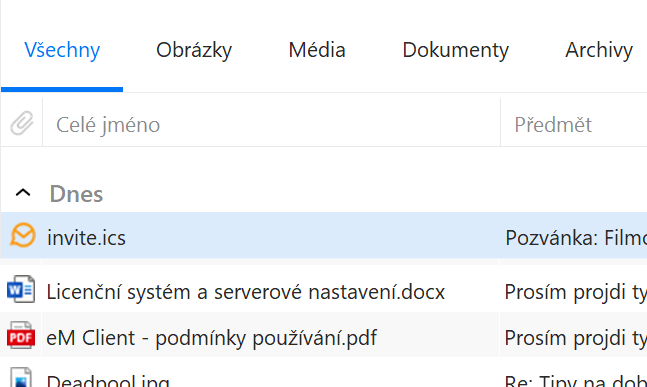Go to the Dokumenty tab
This screenshot has width=647, height=387.
[456, 50]
